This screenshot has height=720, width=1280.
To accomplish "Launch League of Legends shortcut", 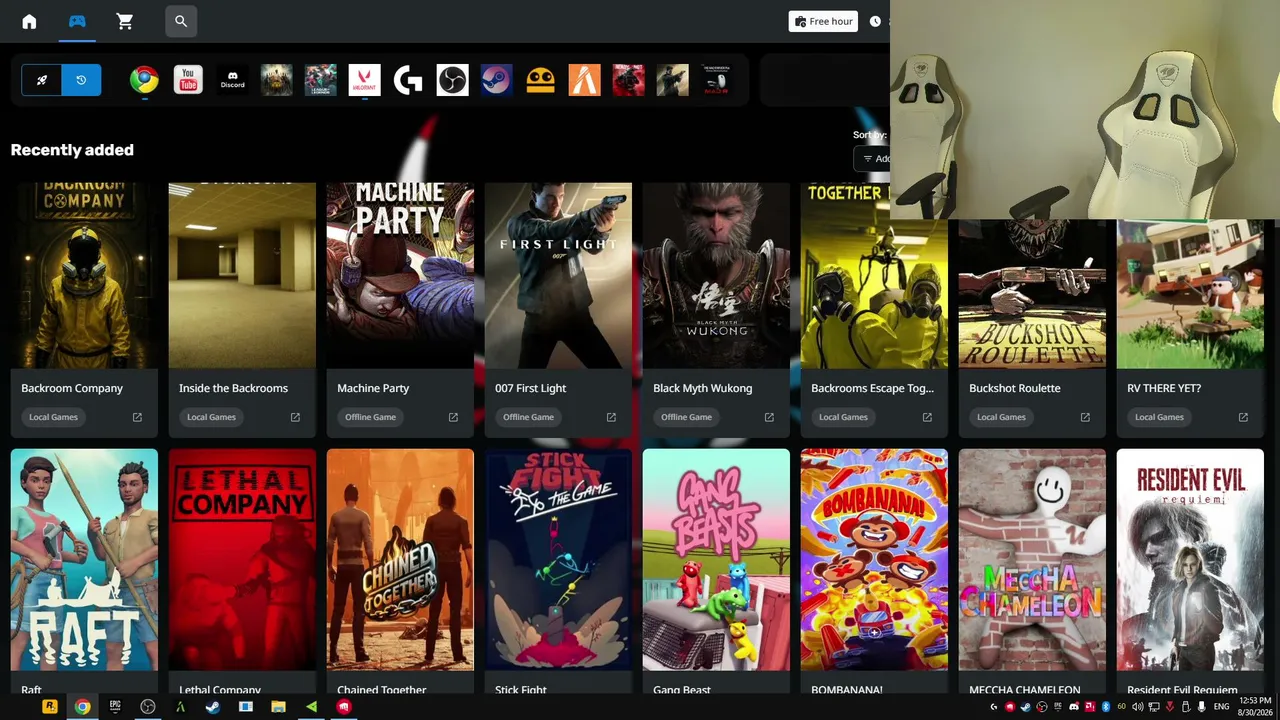I will point(321,80).
